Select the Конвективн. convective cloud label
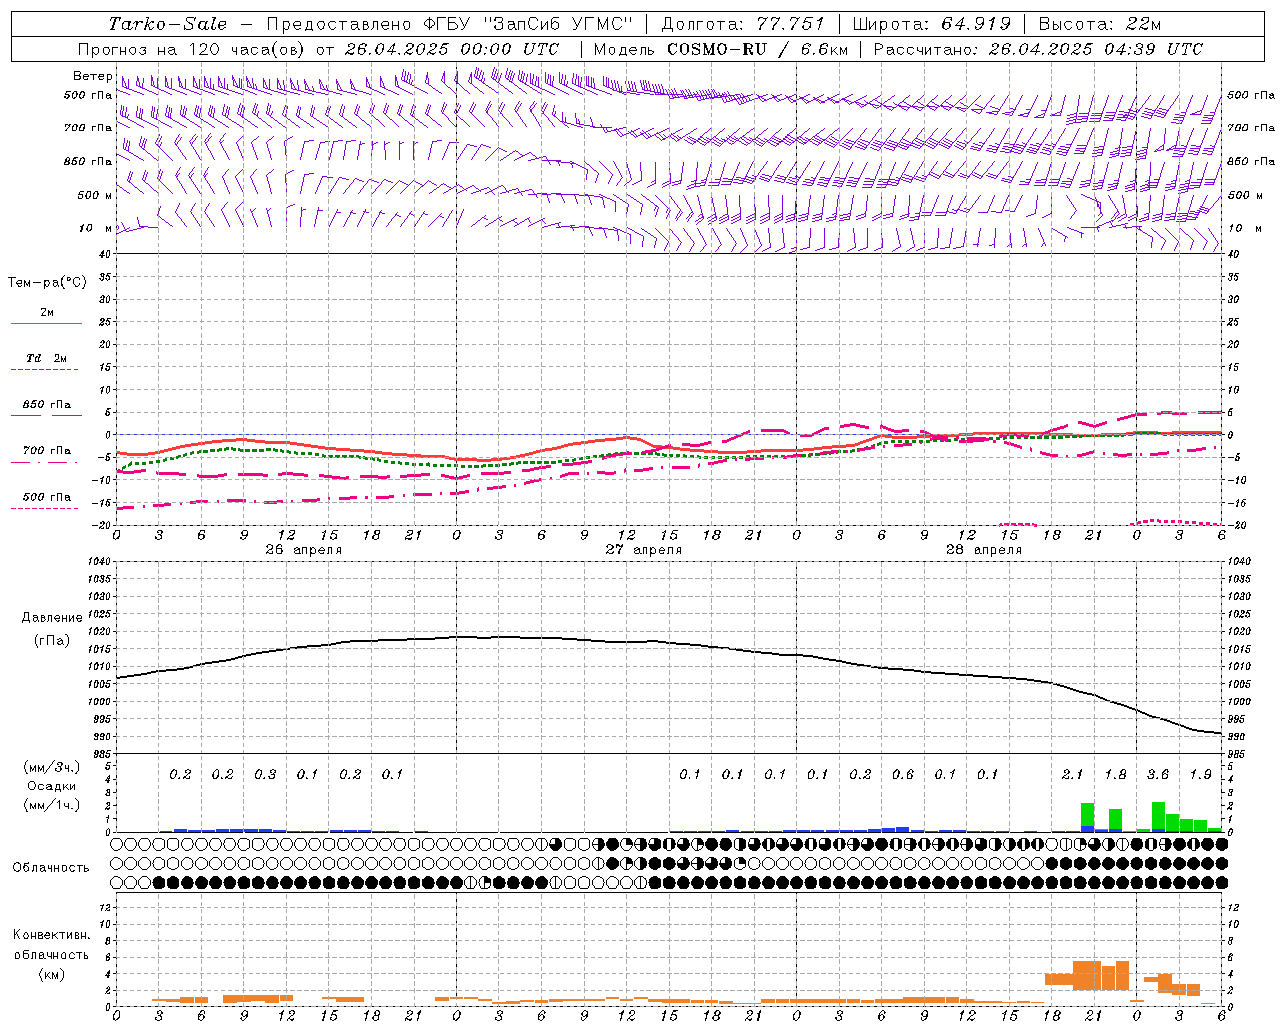 [51, 935]
